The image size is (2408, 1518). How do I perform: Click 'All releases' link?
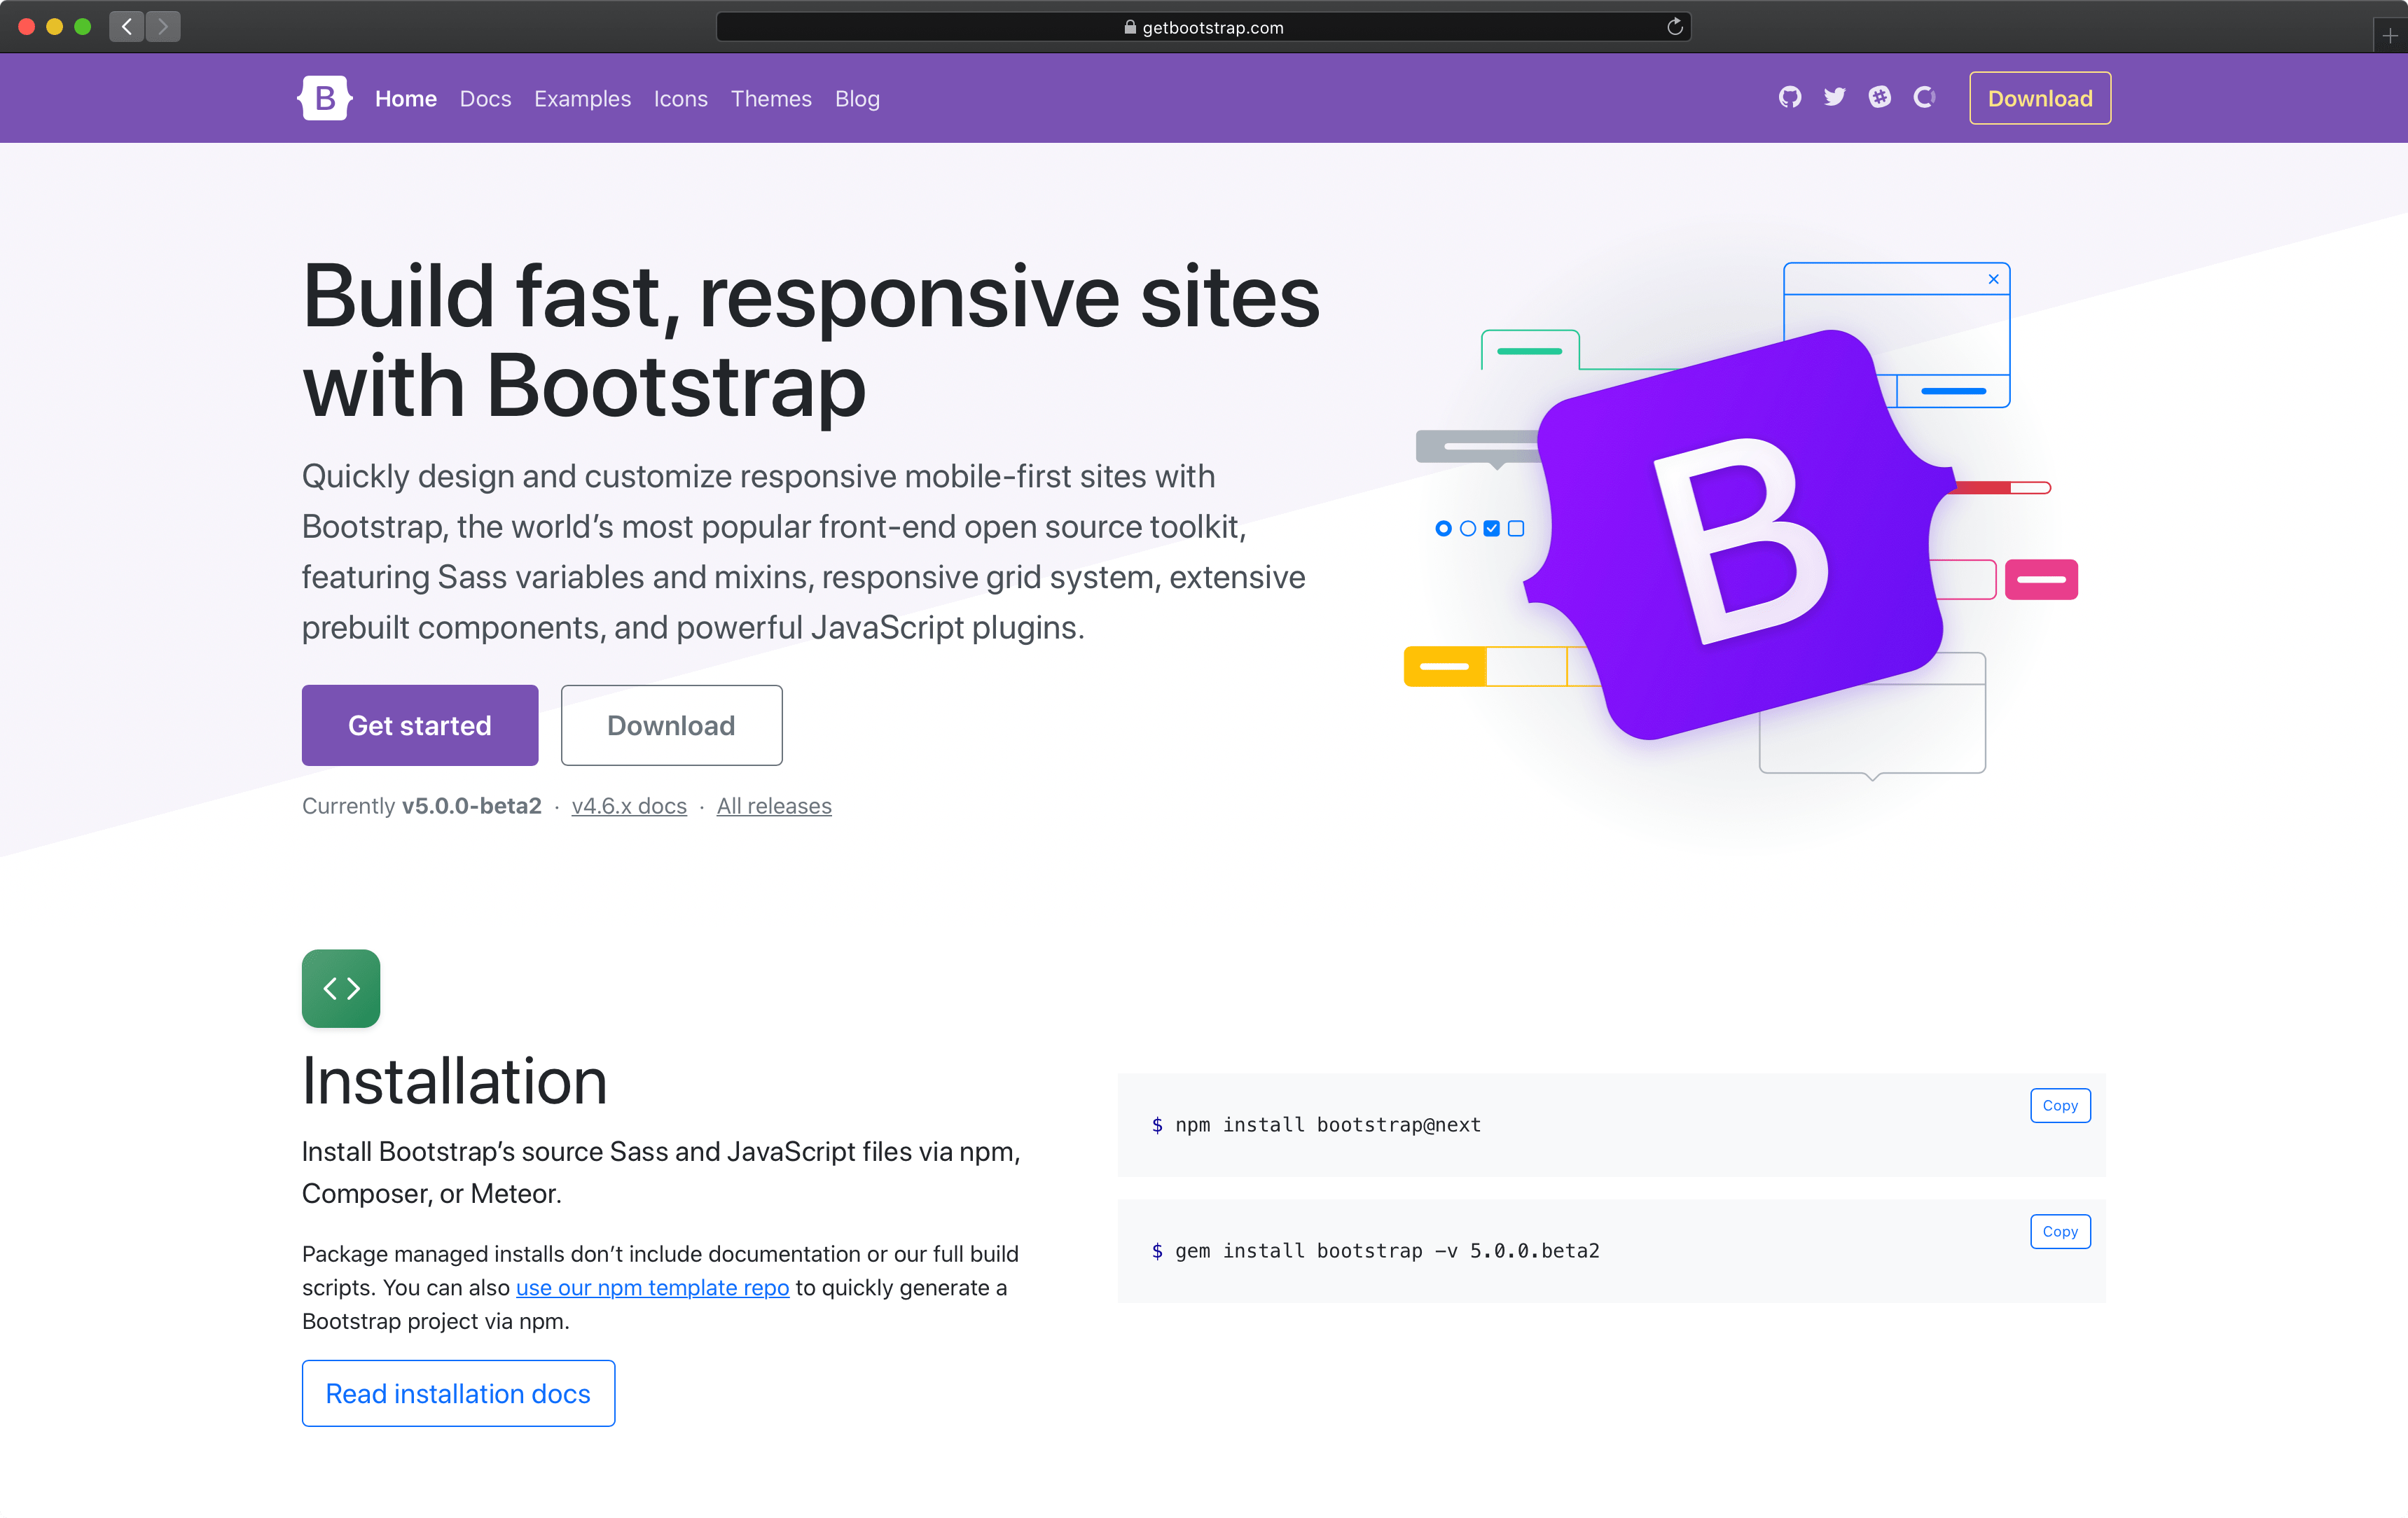(775, 806)
